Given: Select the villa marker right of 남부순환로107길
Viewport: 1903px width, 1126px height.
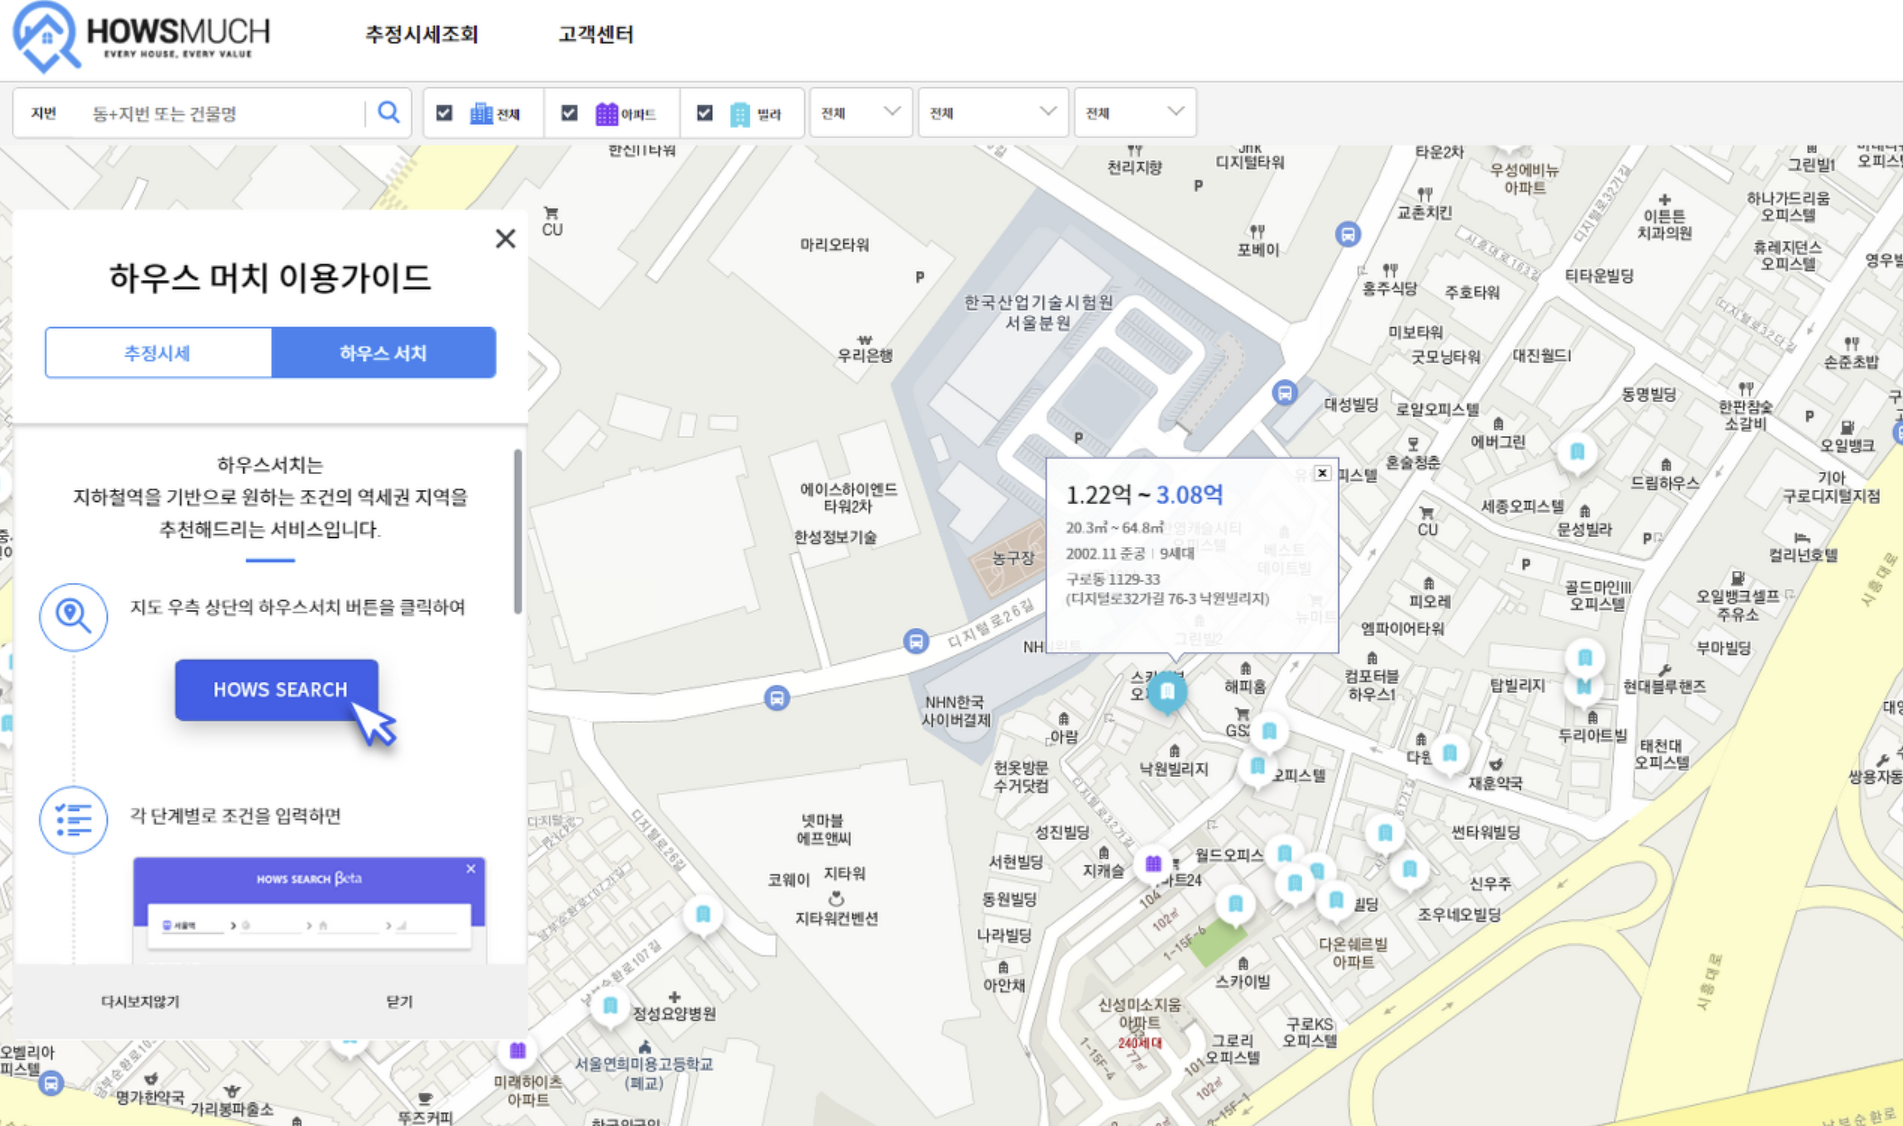Looking at the screenshot, I should [x=703, y=915].
